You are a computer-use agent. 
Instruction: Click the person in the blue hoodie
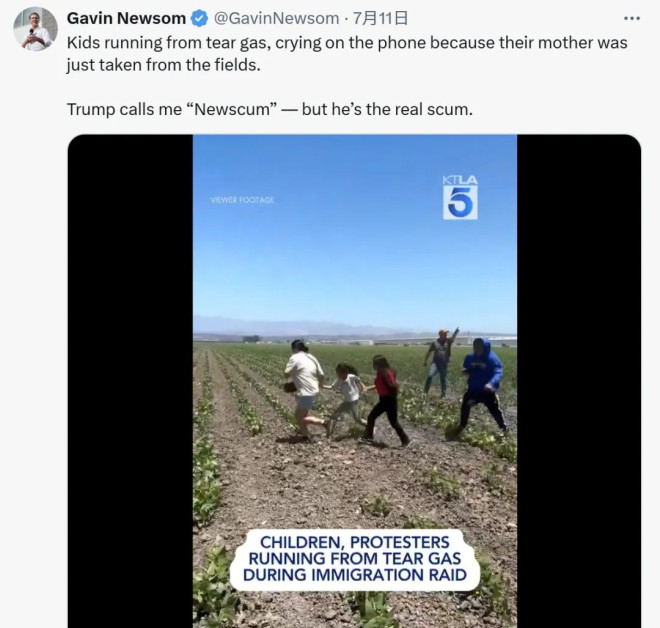(481, 387)
